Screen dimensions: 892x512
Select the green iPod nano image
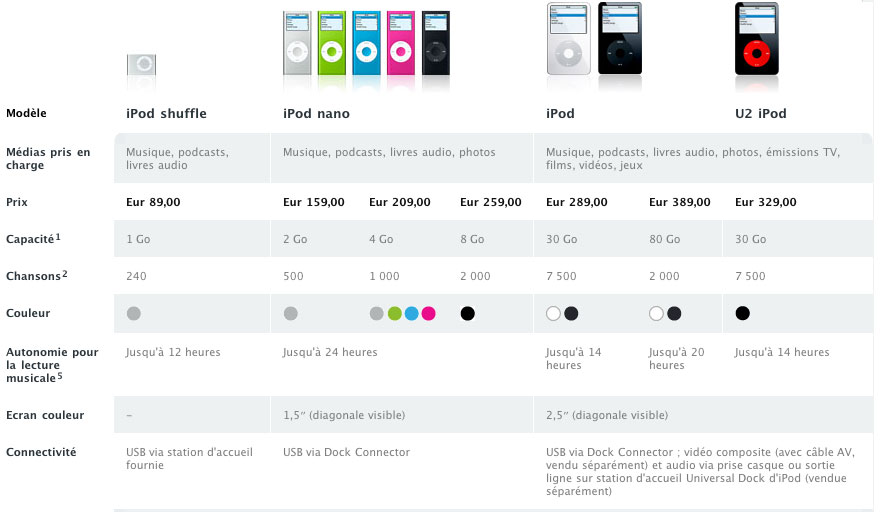[332, 43]
